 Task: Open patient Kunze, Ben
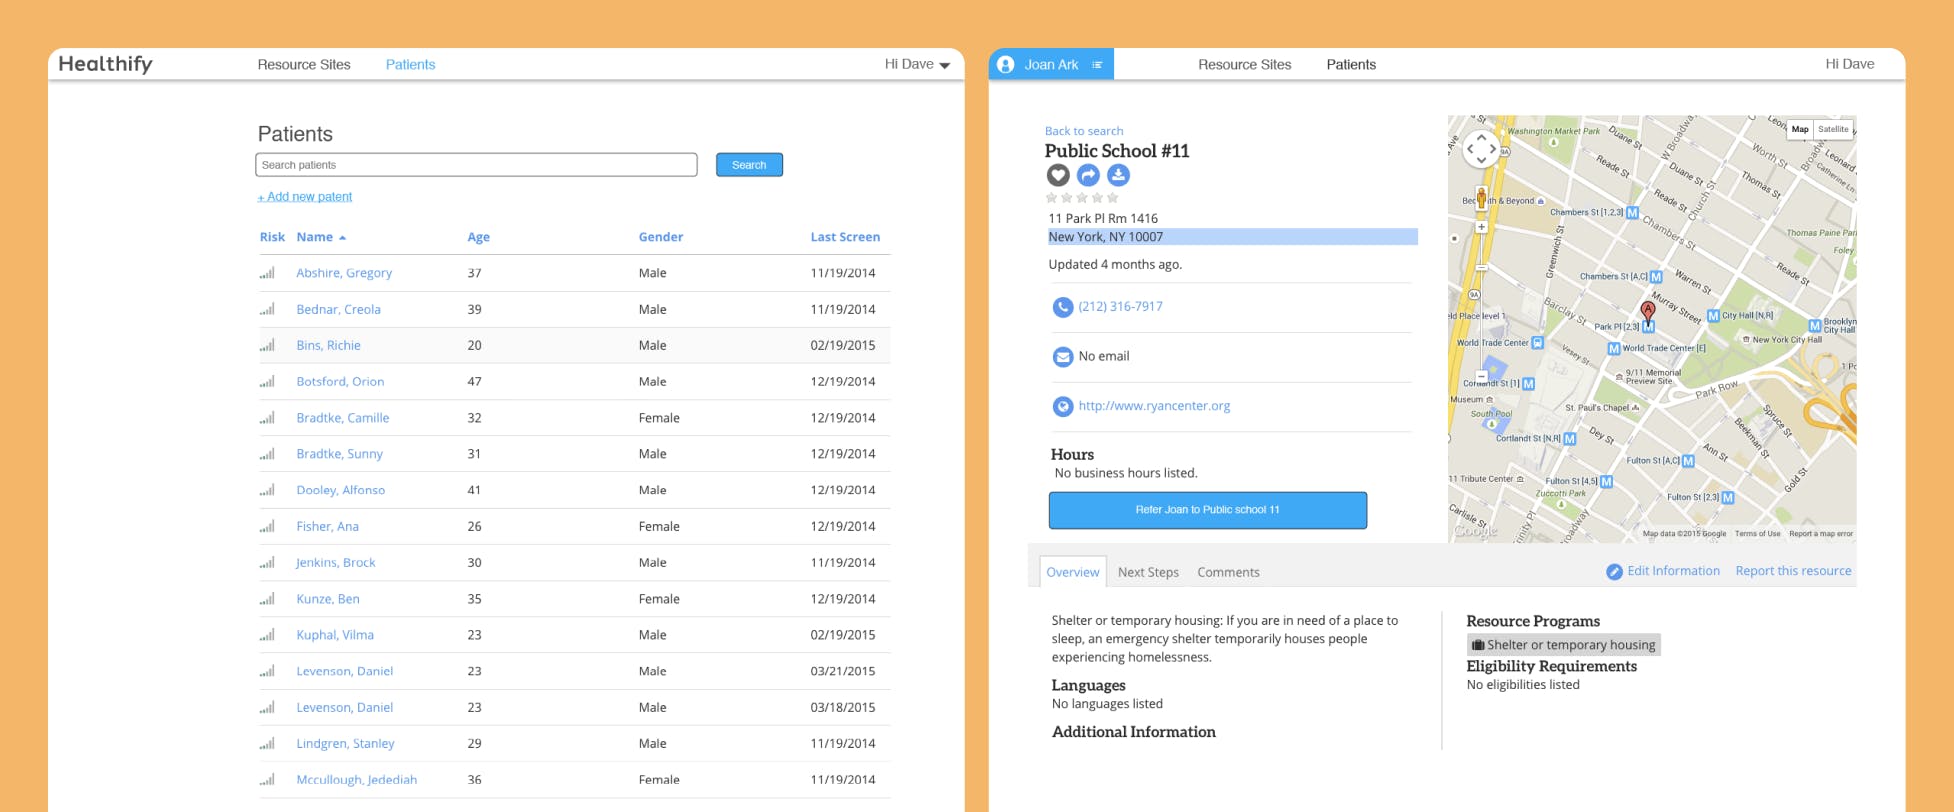(x=328, y=599)
